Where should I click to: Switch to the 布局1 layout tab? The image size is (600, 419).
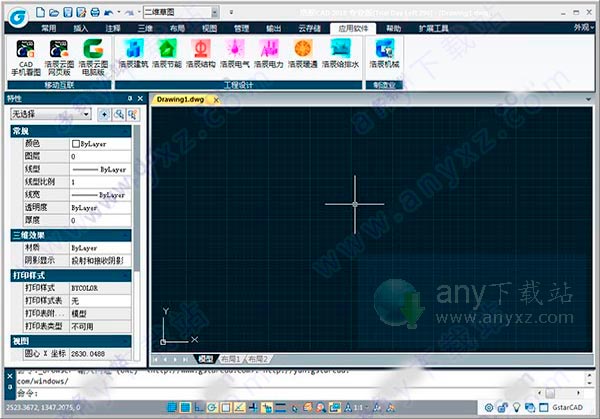[231, 359]
